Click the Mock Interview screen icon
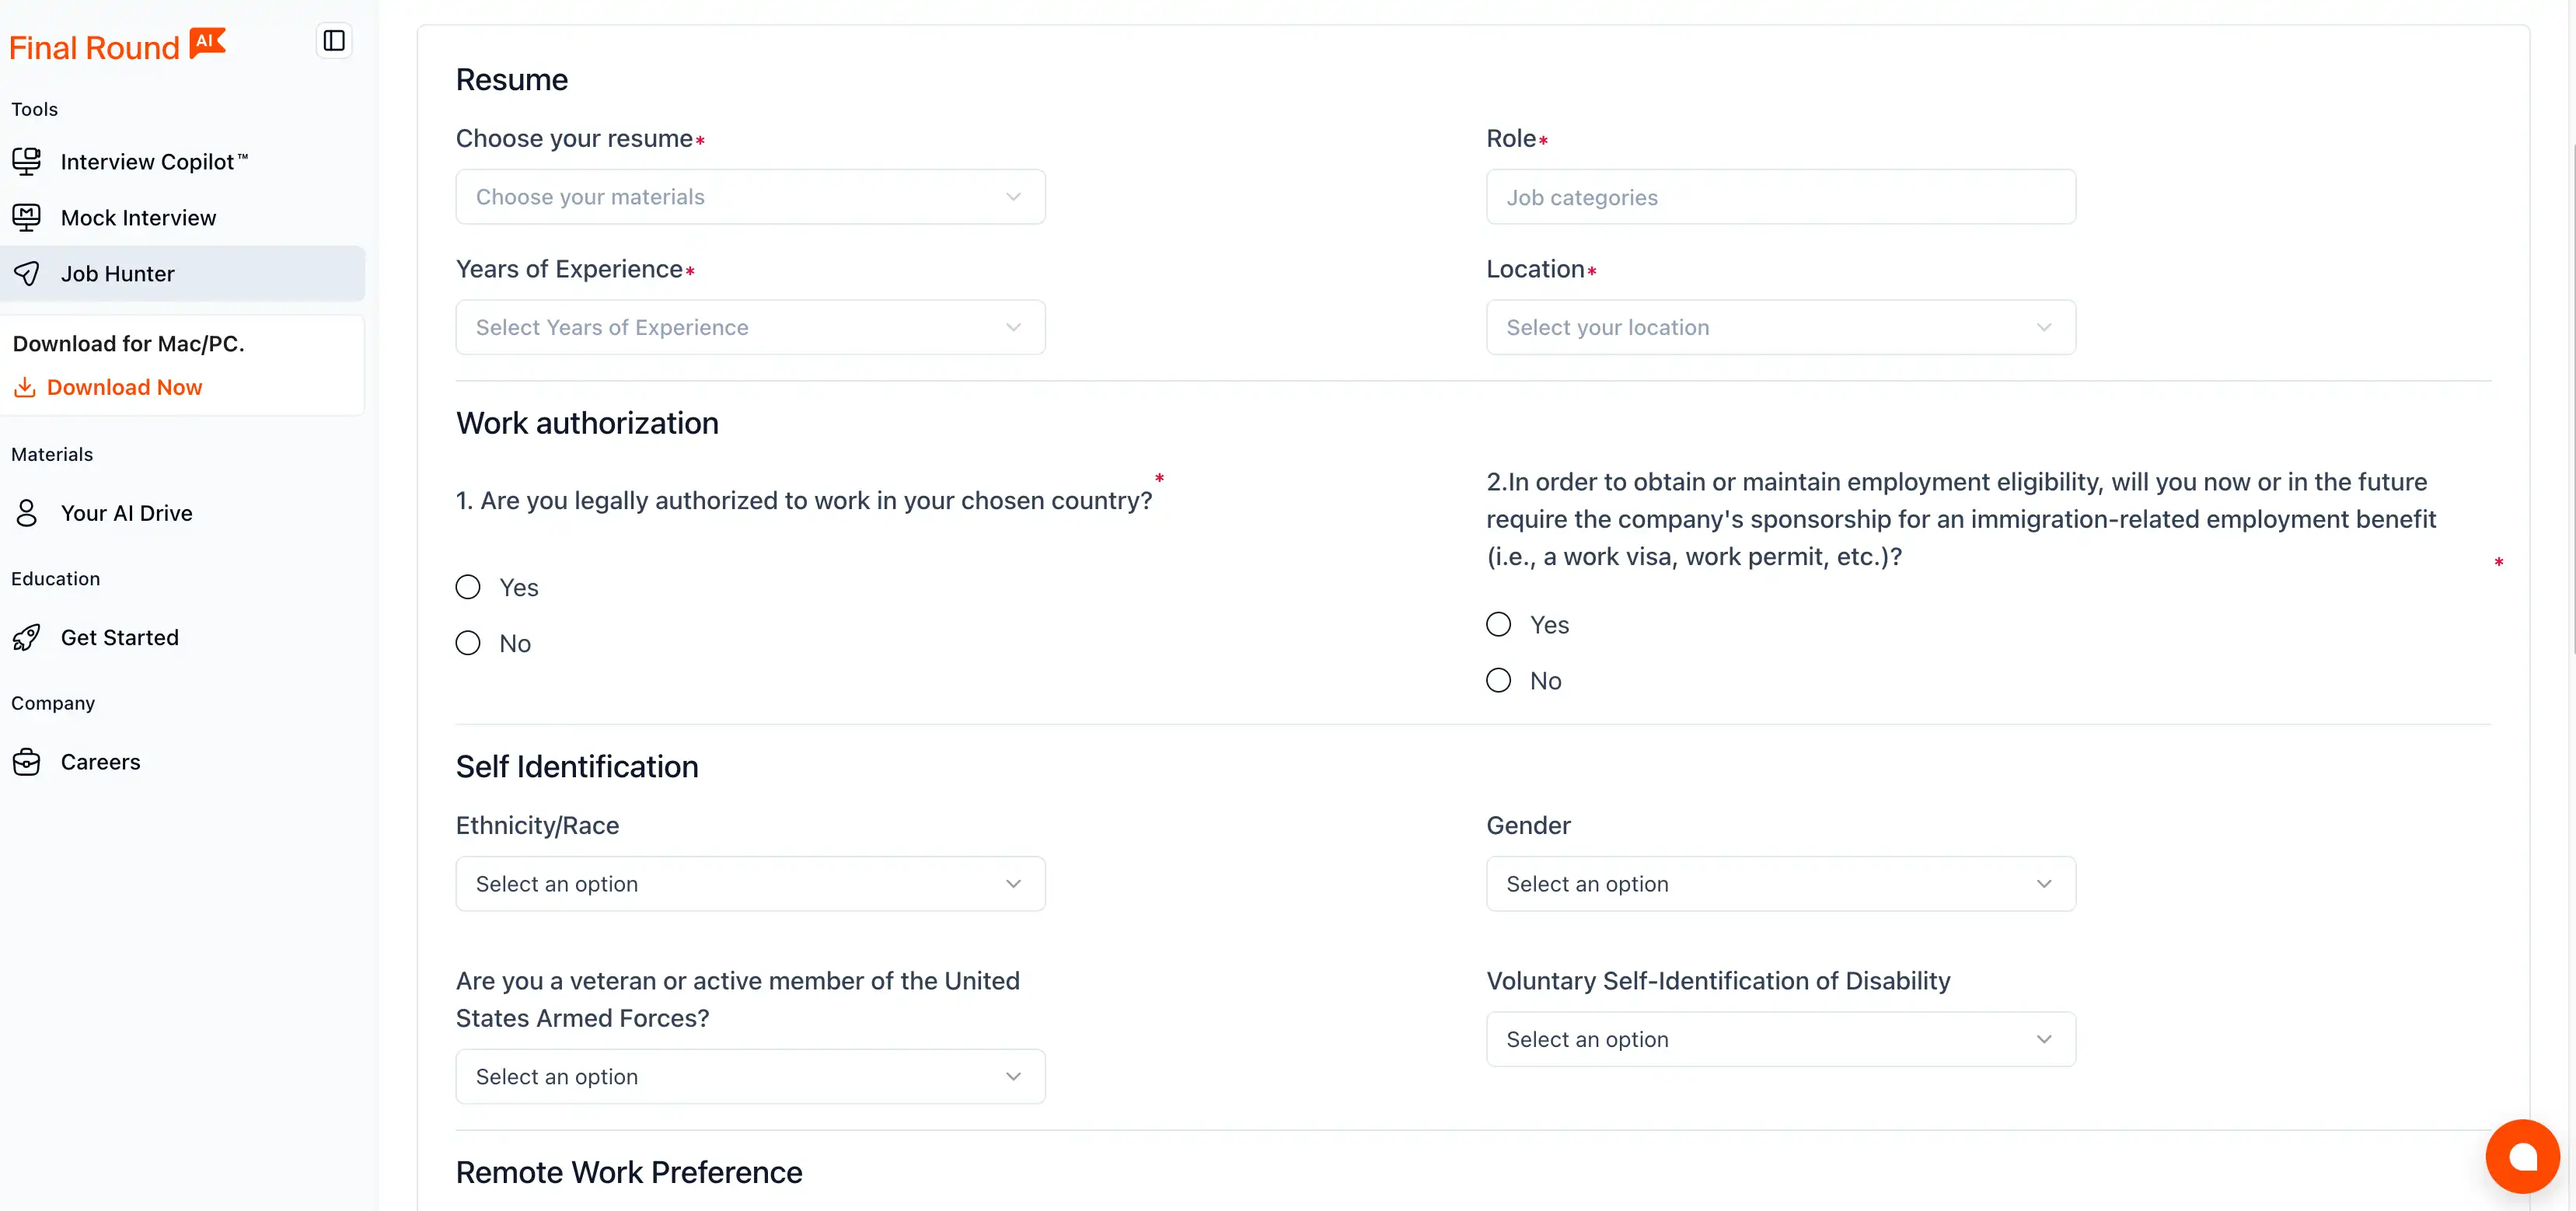This screenshot has height=1211, width=2576. point(27,217)
